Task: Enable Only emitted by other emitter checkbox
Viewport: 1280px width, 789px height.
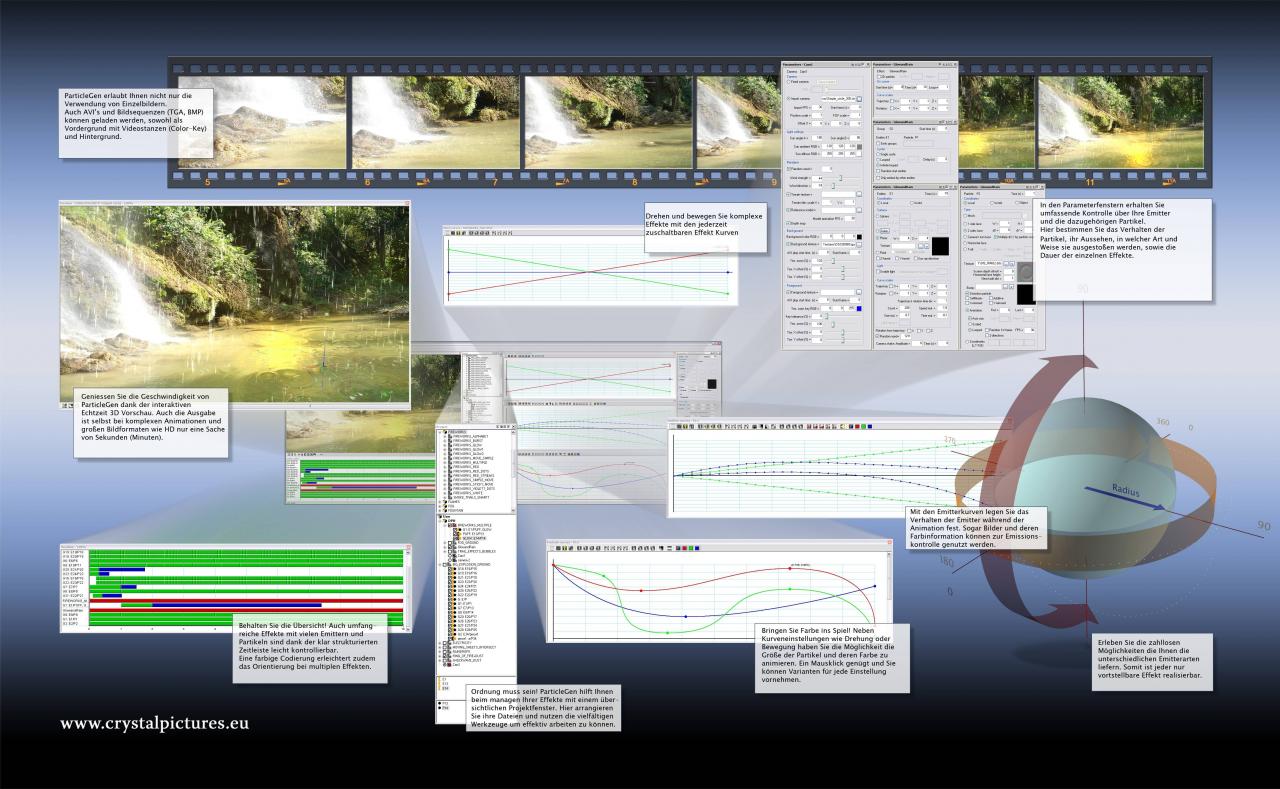Action: tap(878, 178)
